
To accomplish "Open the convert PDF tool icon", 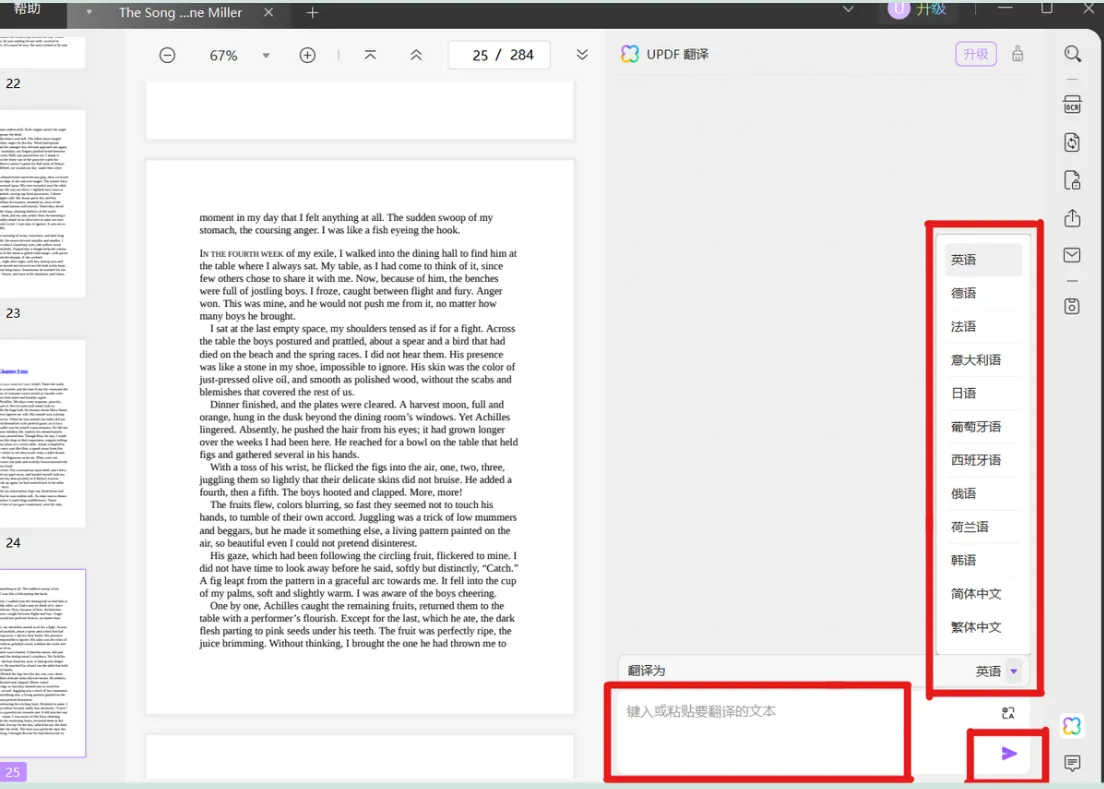I will pos(1072,143).
